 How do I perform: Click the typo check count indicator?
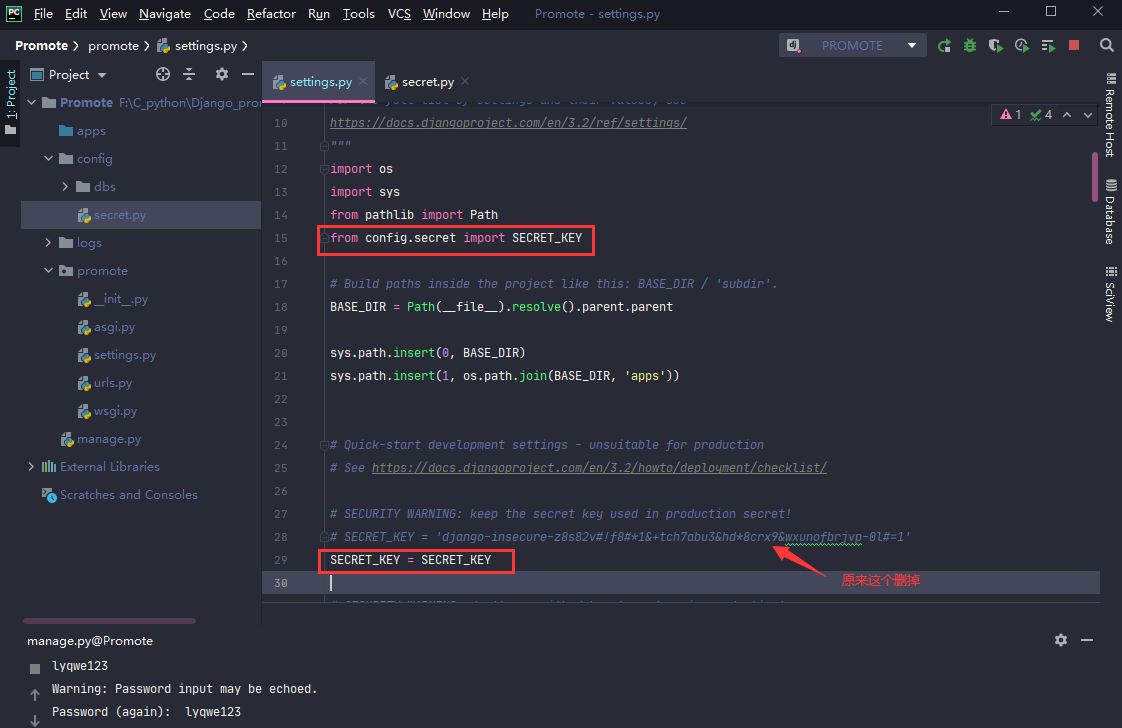tap(1040, 115)
